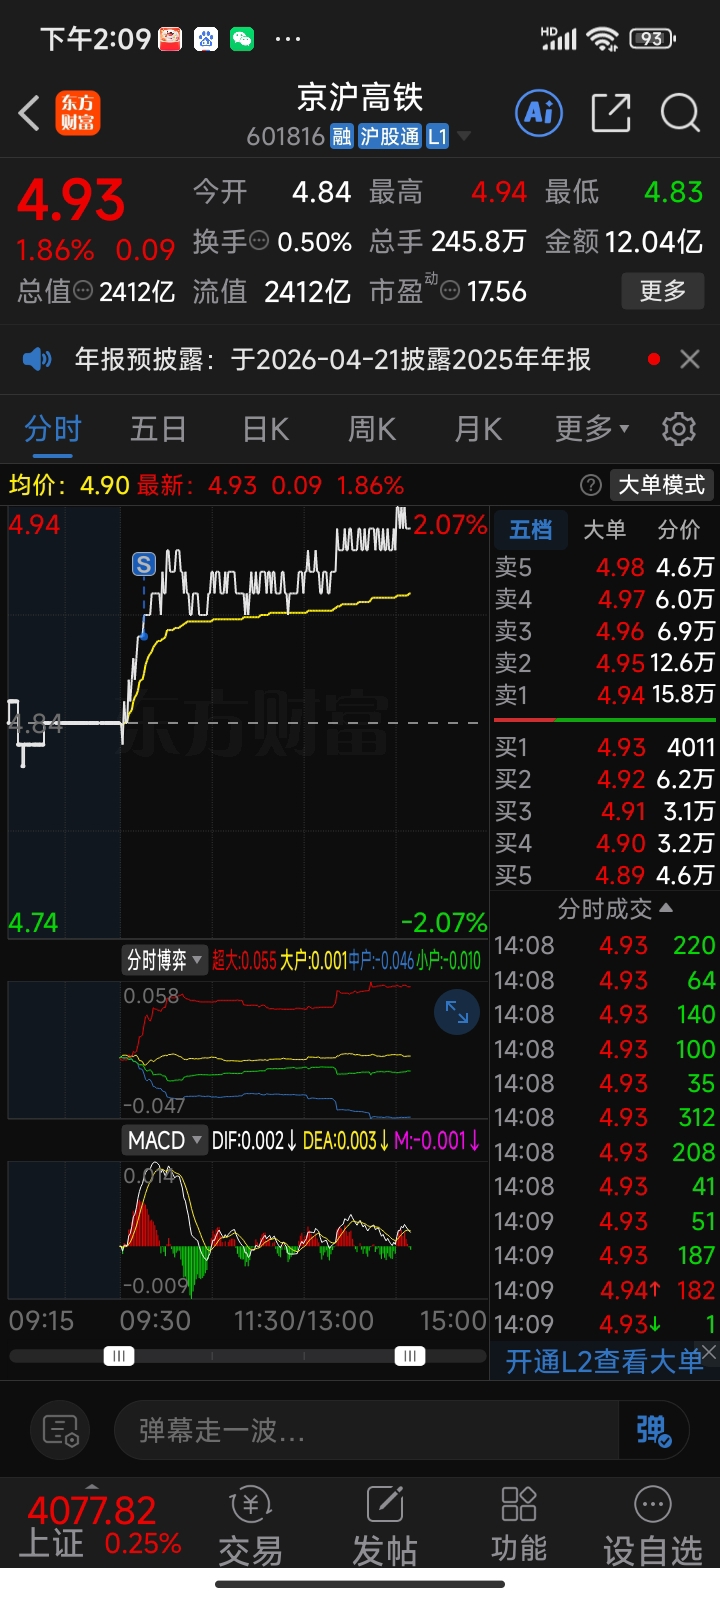This screenshot has height=1600, width=720.
Task: Open chart settings gear icon
Action: [x=679, y=429]
